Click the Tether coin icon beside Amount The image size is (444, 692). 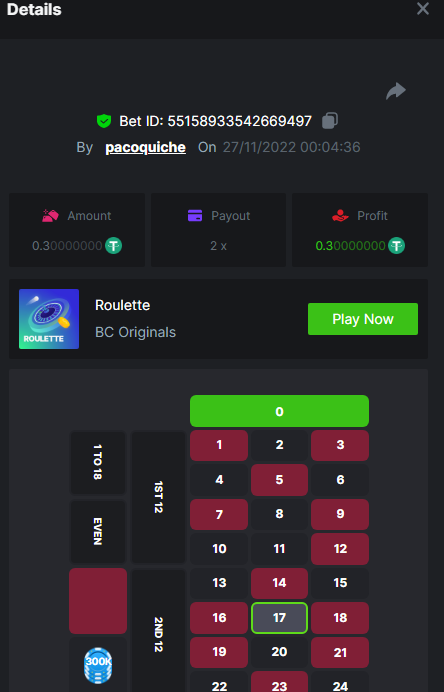coord(113,245)
